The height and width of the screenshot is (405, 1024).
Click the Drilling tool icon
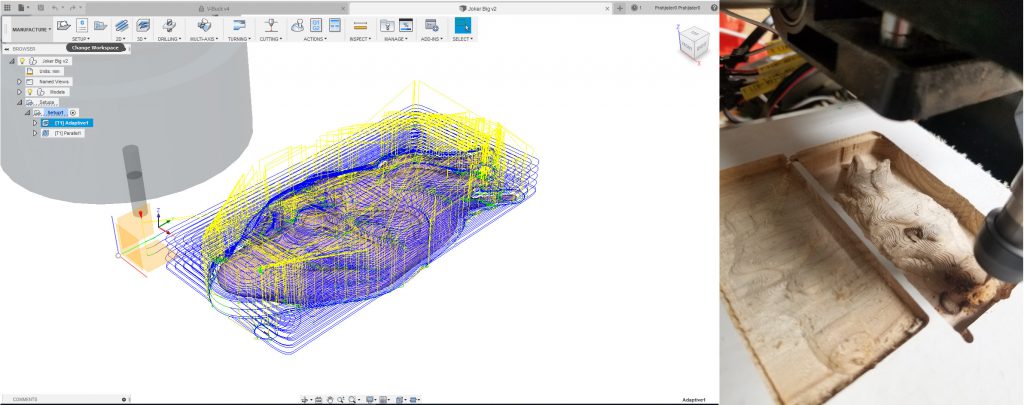pyautogui.click(x=169, y=25)
